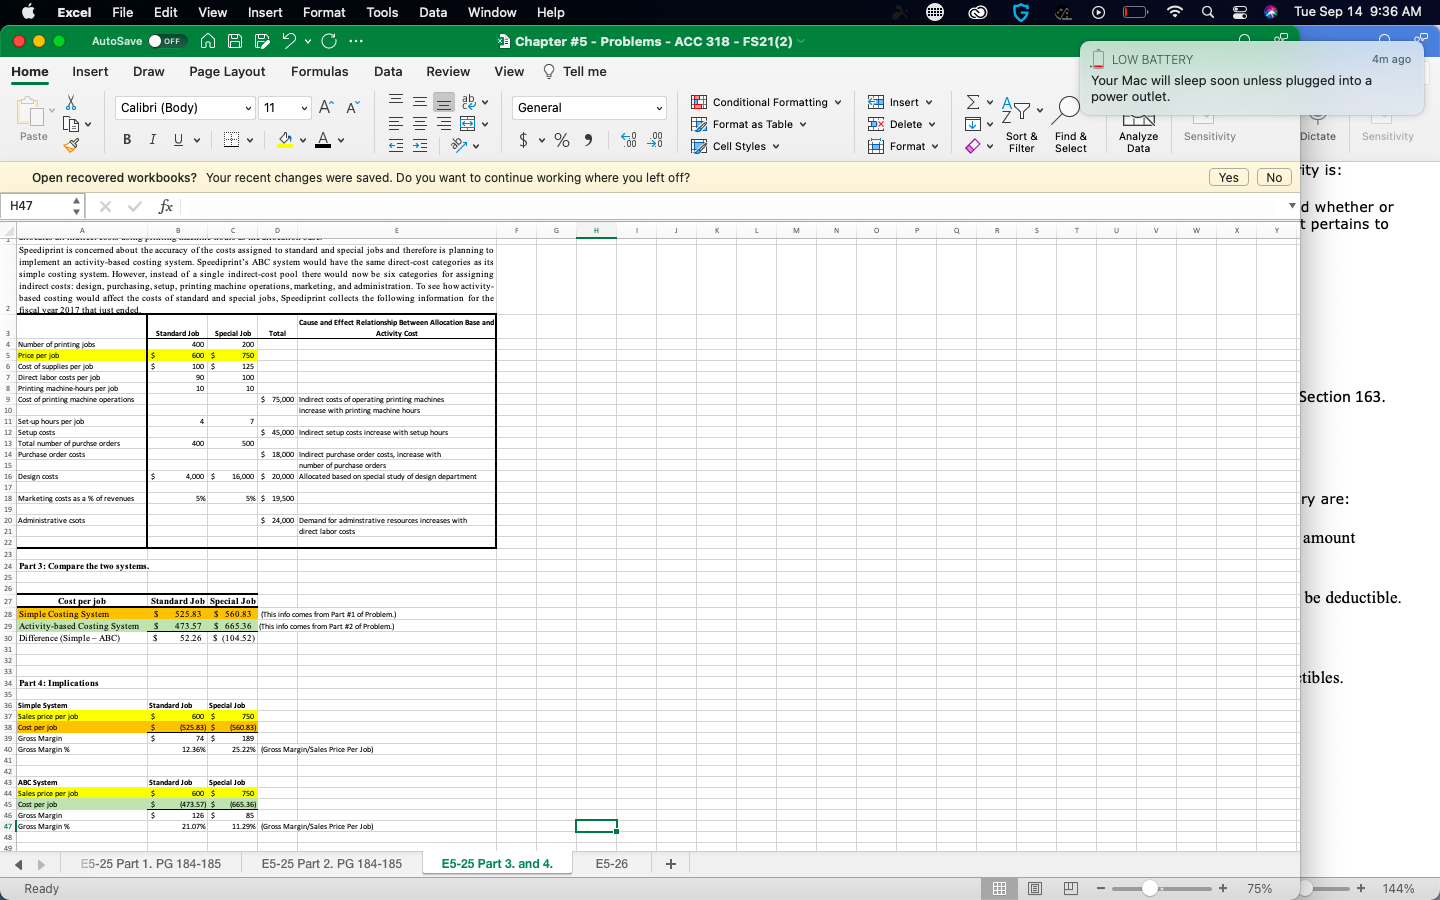Click the Decrease Decimal icon
The width and height of the screenshot is (1440, 900).
655,140
